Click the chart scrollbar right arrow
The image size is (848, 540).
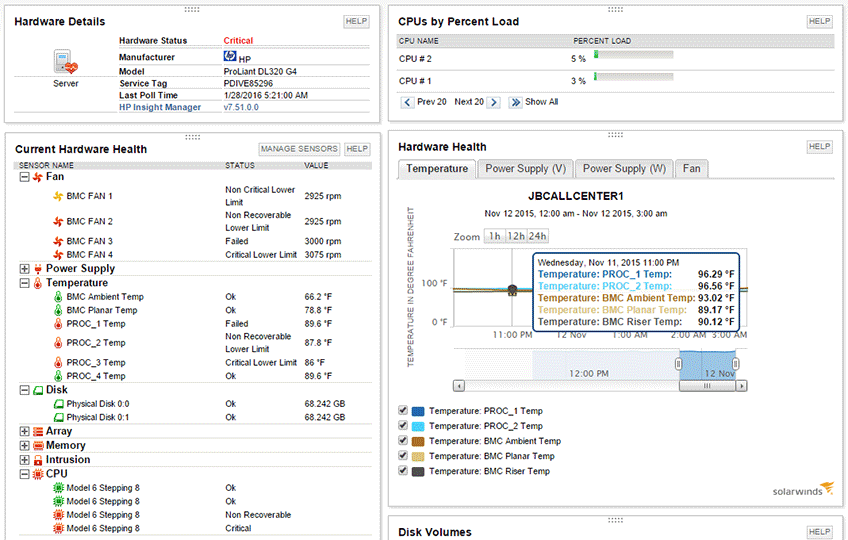click(741, 386)
